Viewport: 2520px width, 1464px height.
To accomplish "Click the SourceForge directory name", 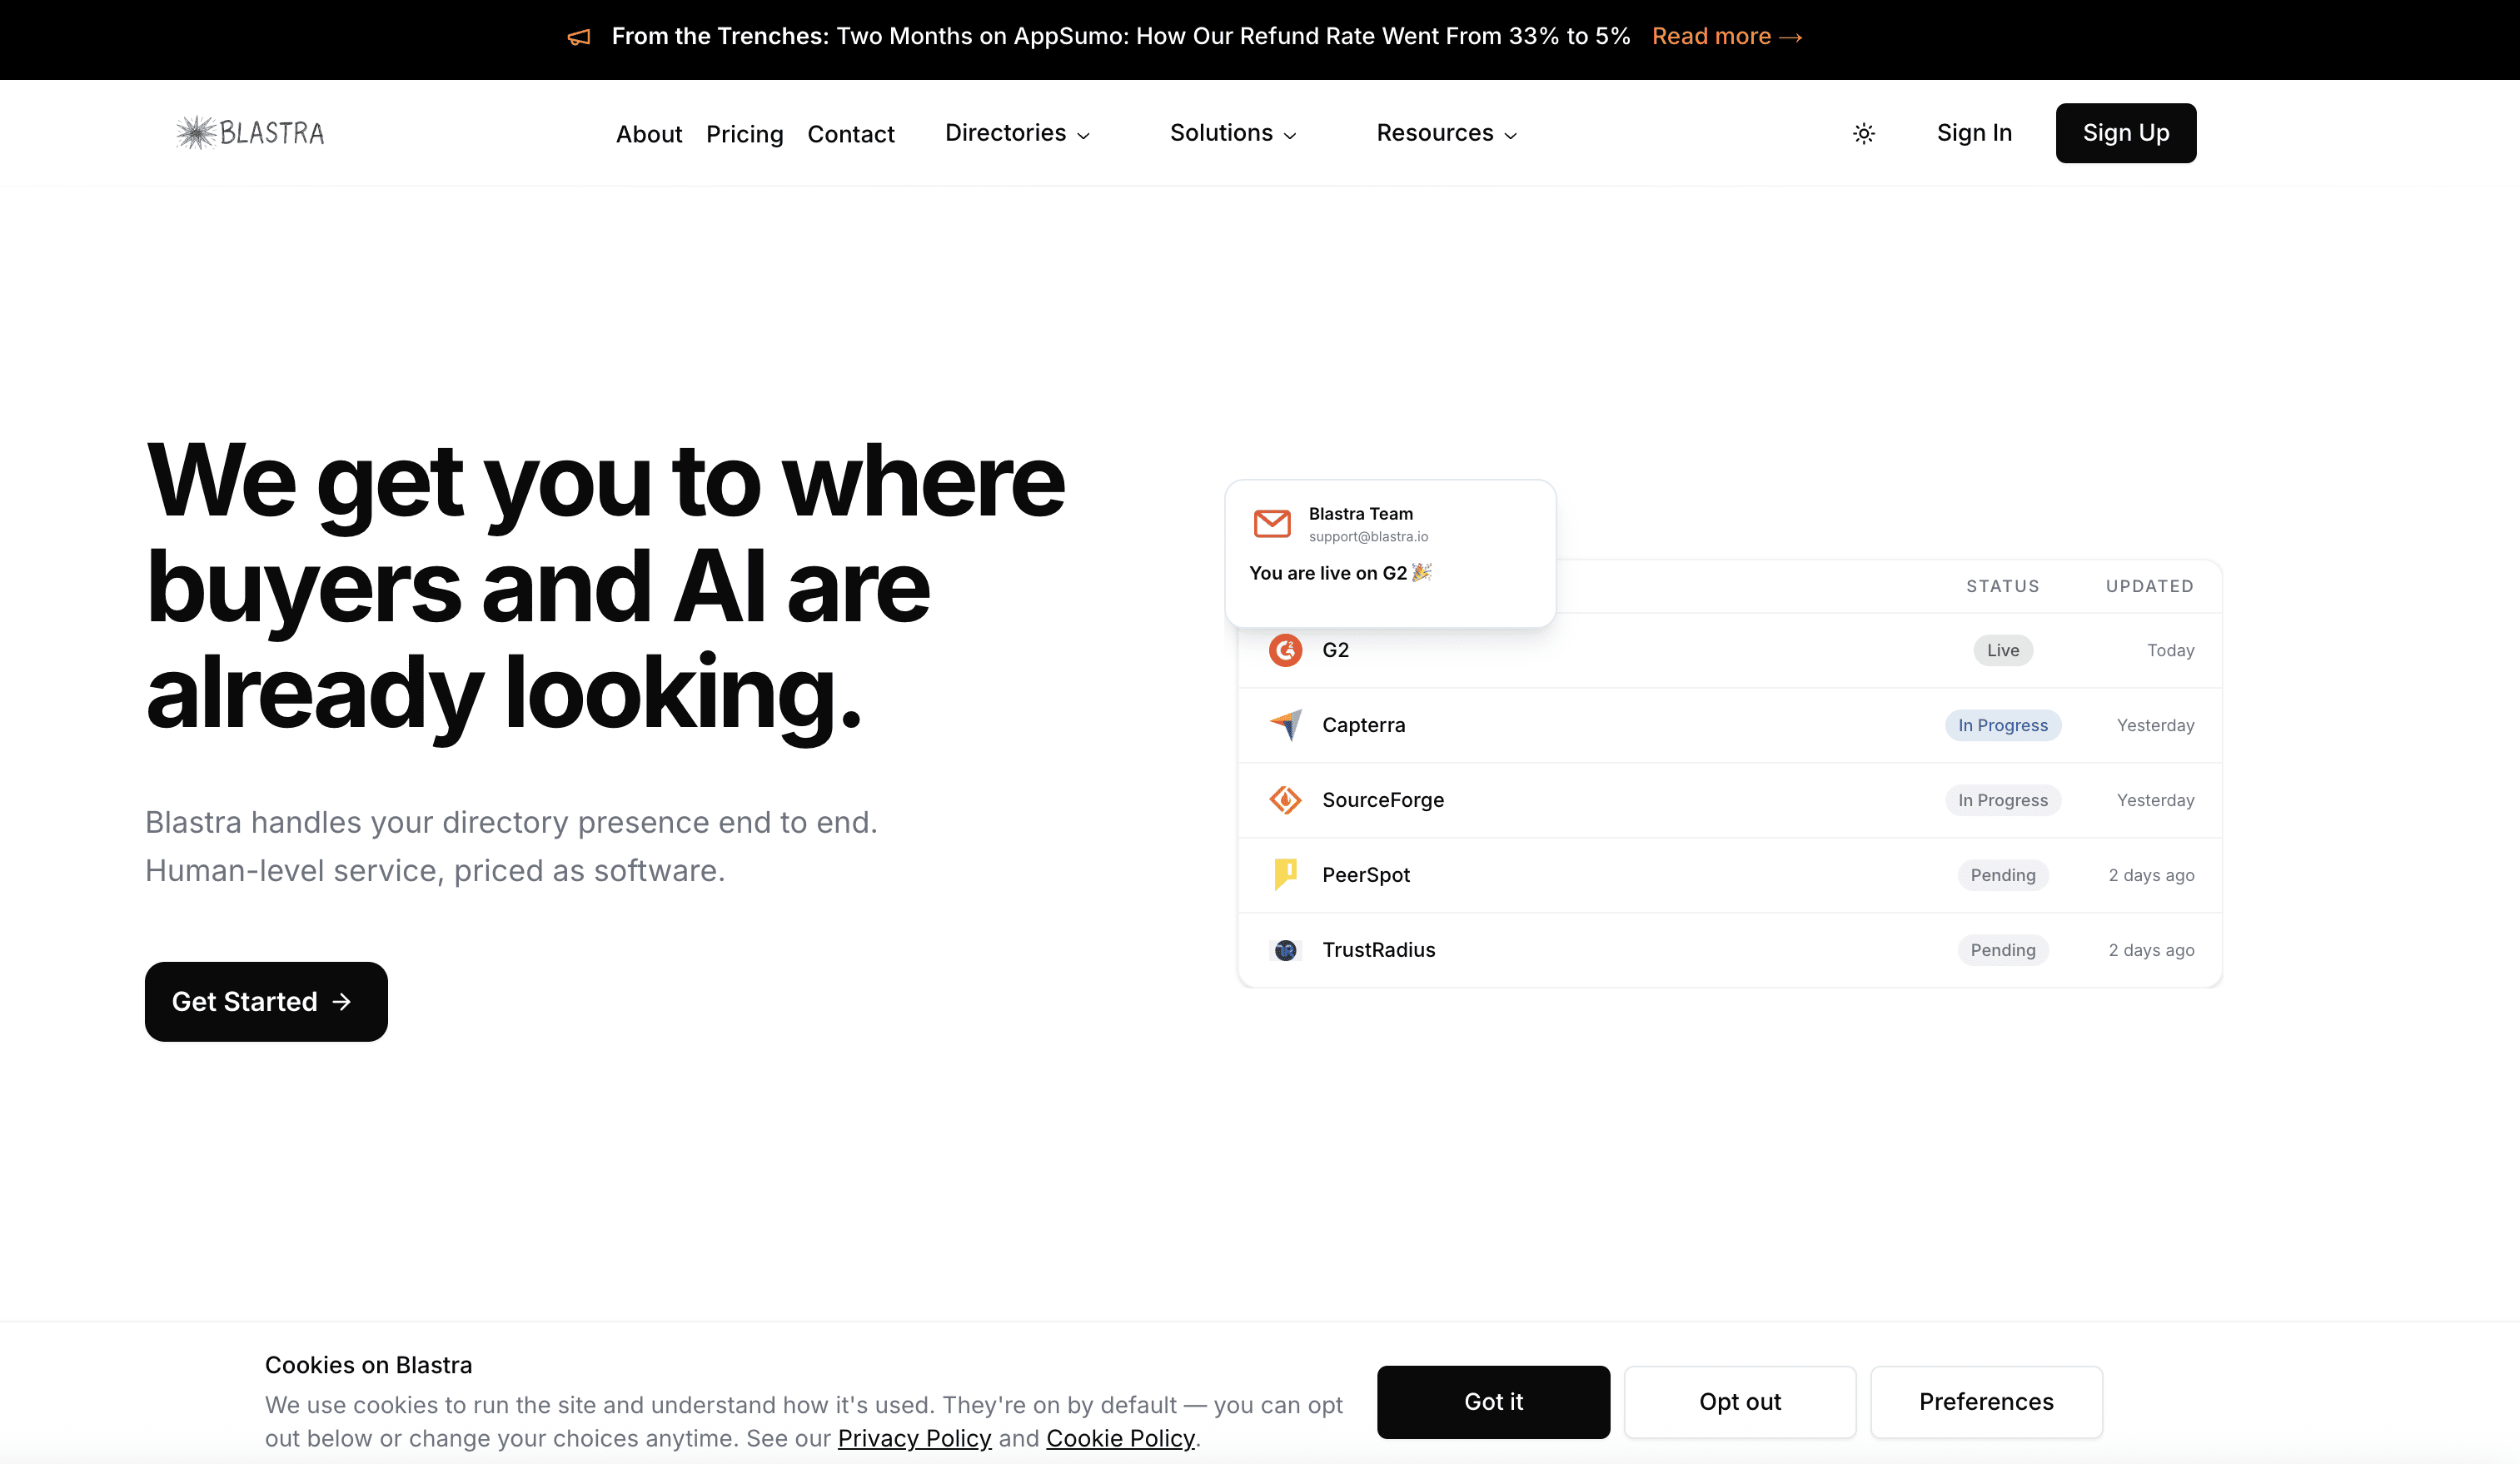I will click(1383, 800).
